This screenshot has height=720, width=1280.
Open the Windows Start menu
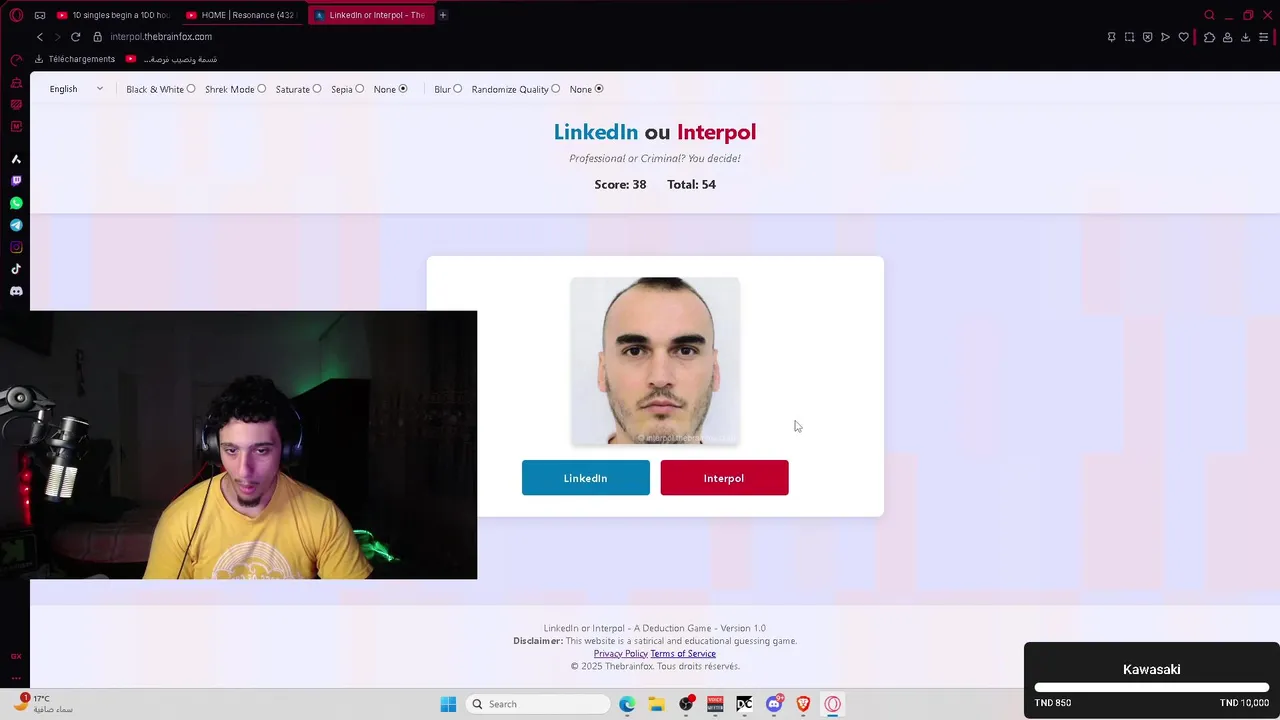click(x=448, y=704)
